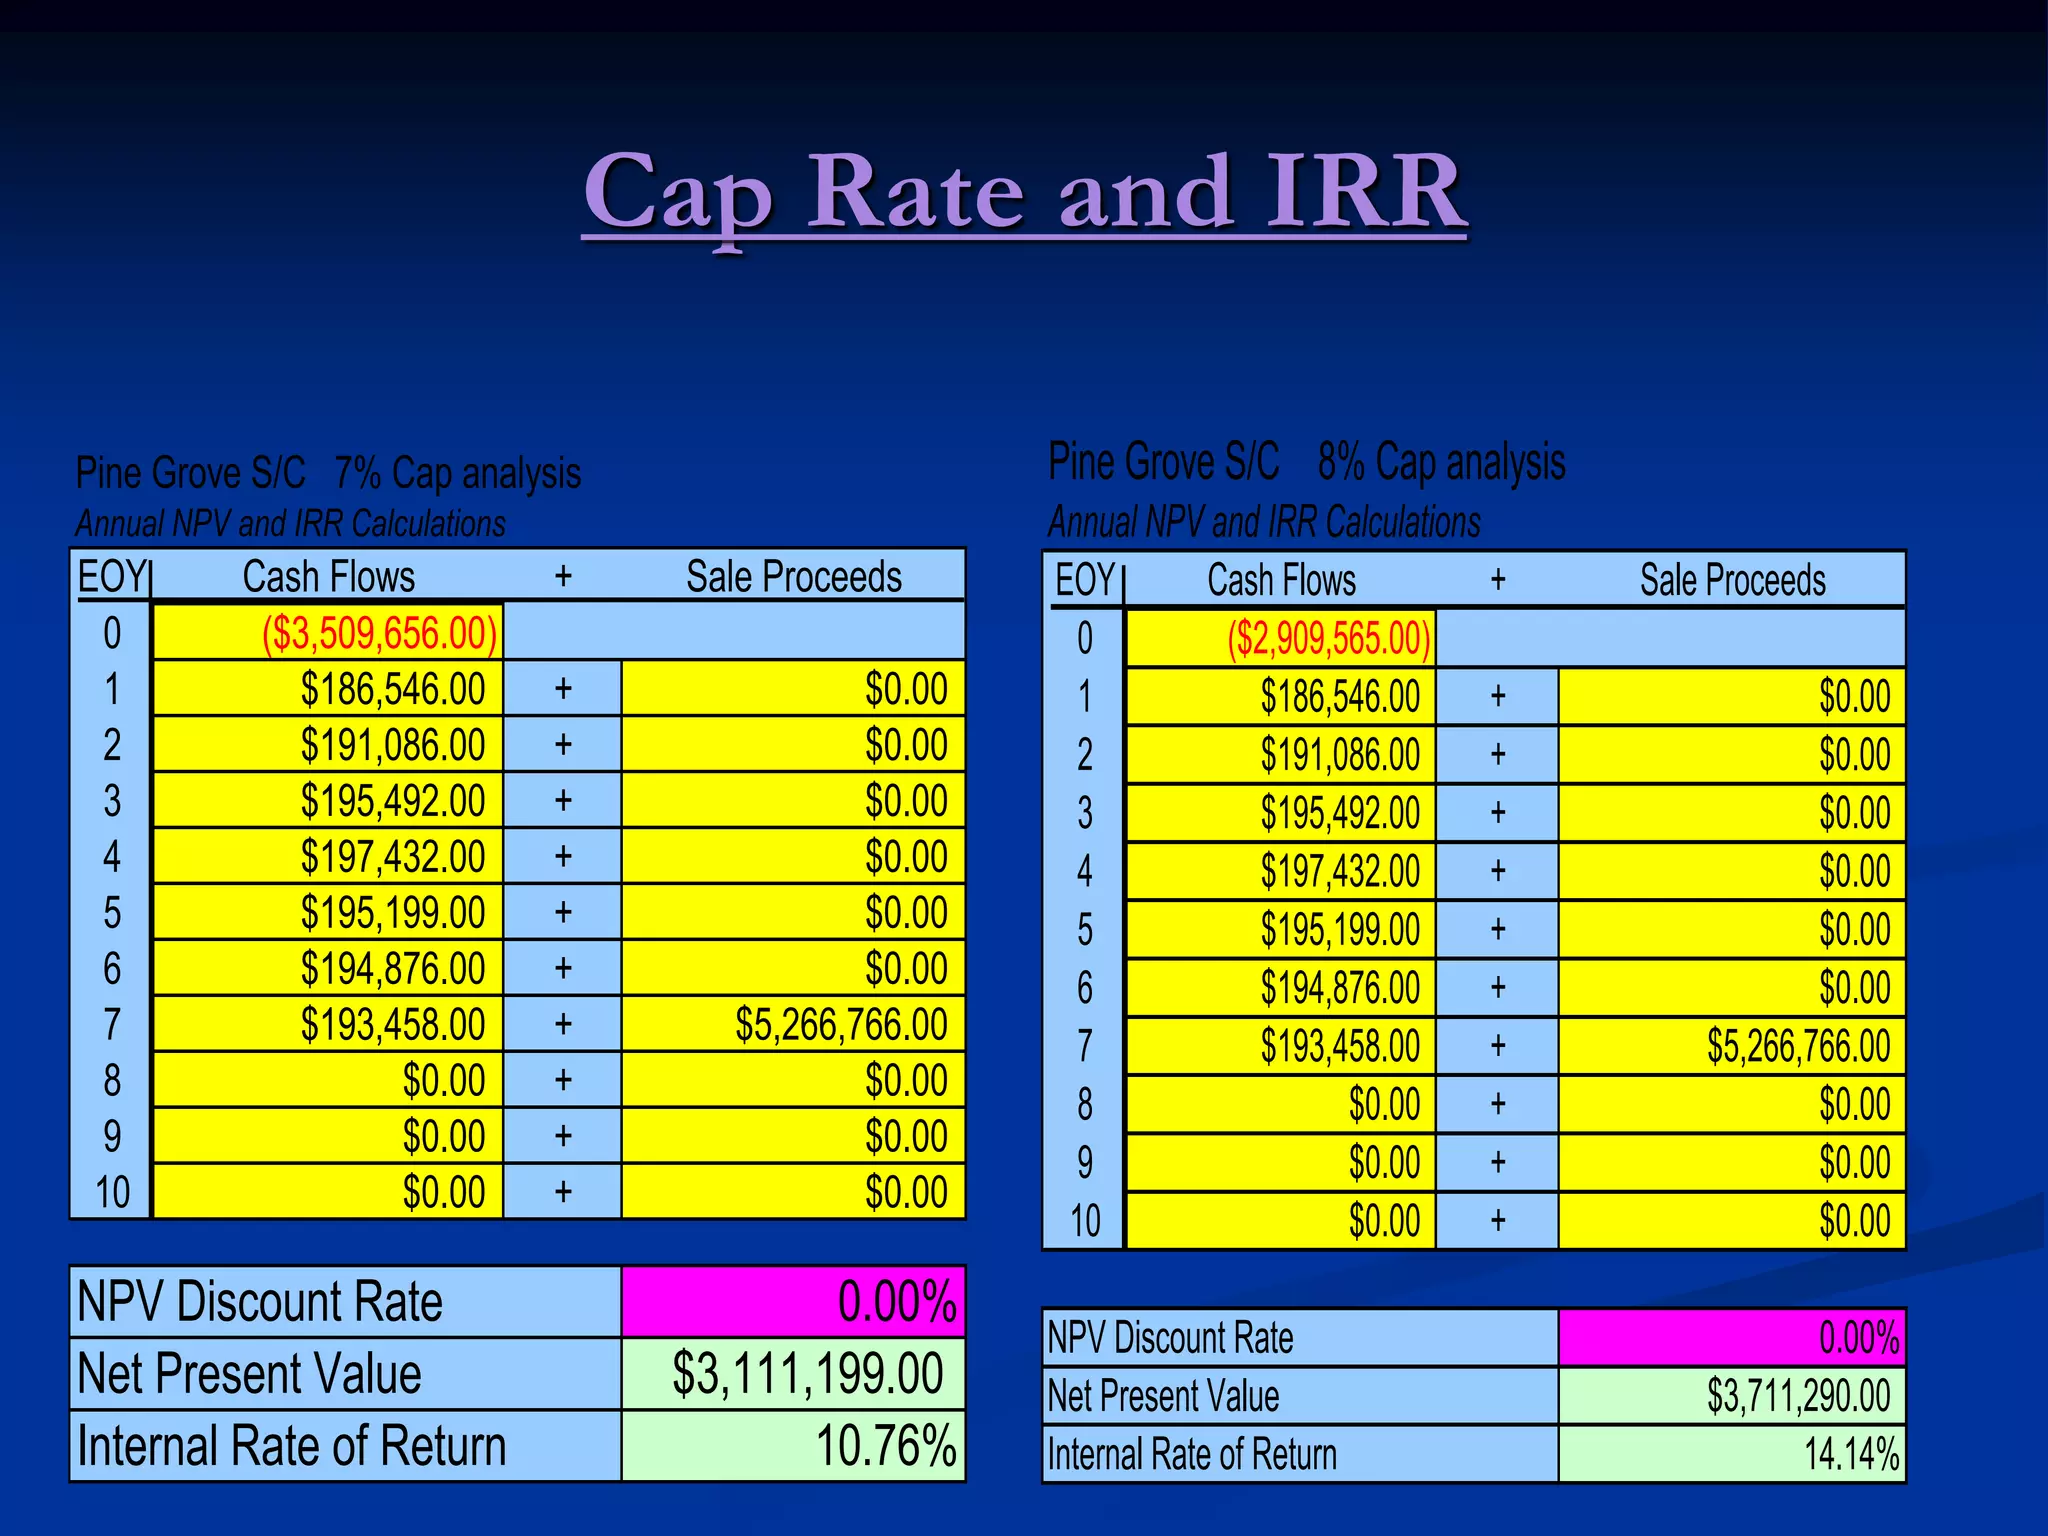The image size is (2048, 1536).
Task: Select $197,432.00 cash flow in 8% Cap table
Action: point(1281,870)
